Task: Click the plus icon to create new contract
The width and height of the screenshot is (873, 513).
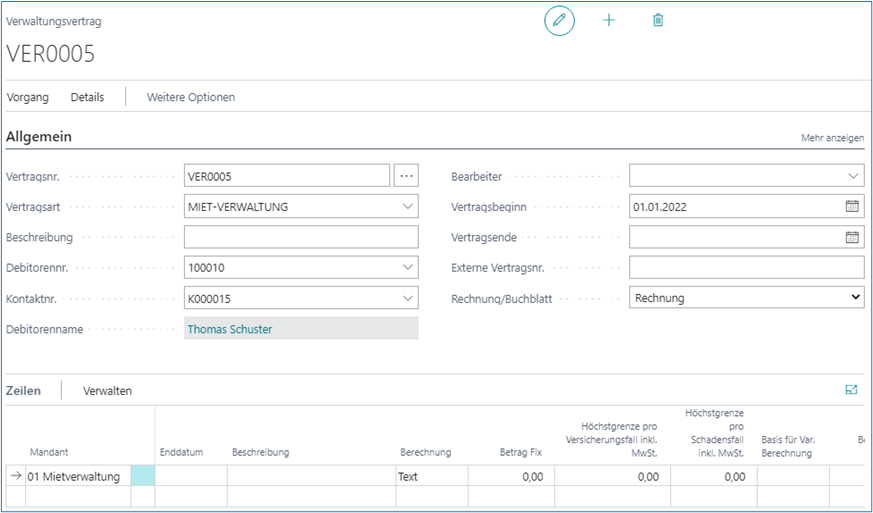Action: coord(609,20)
